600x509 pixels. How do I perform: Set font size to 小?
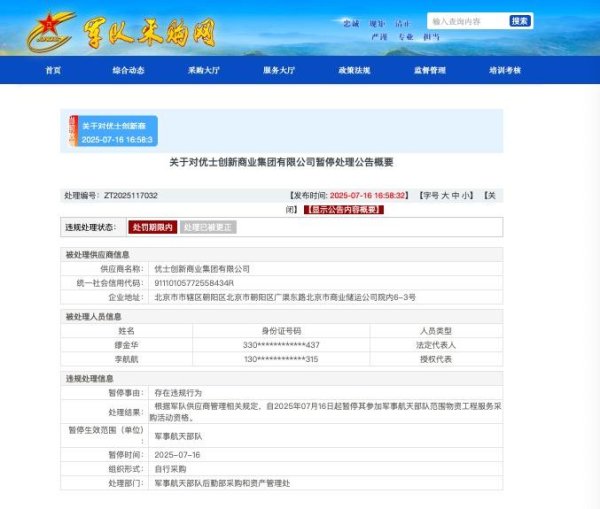tap(465, 195)
